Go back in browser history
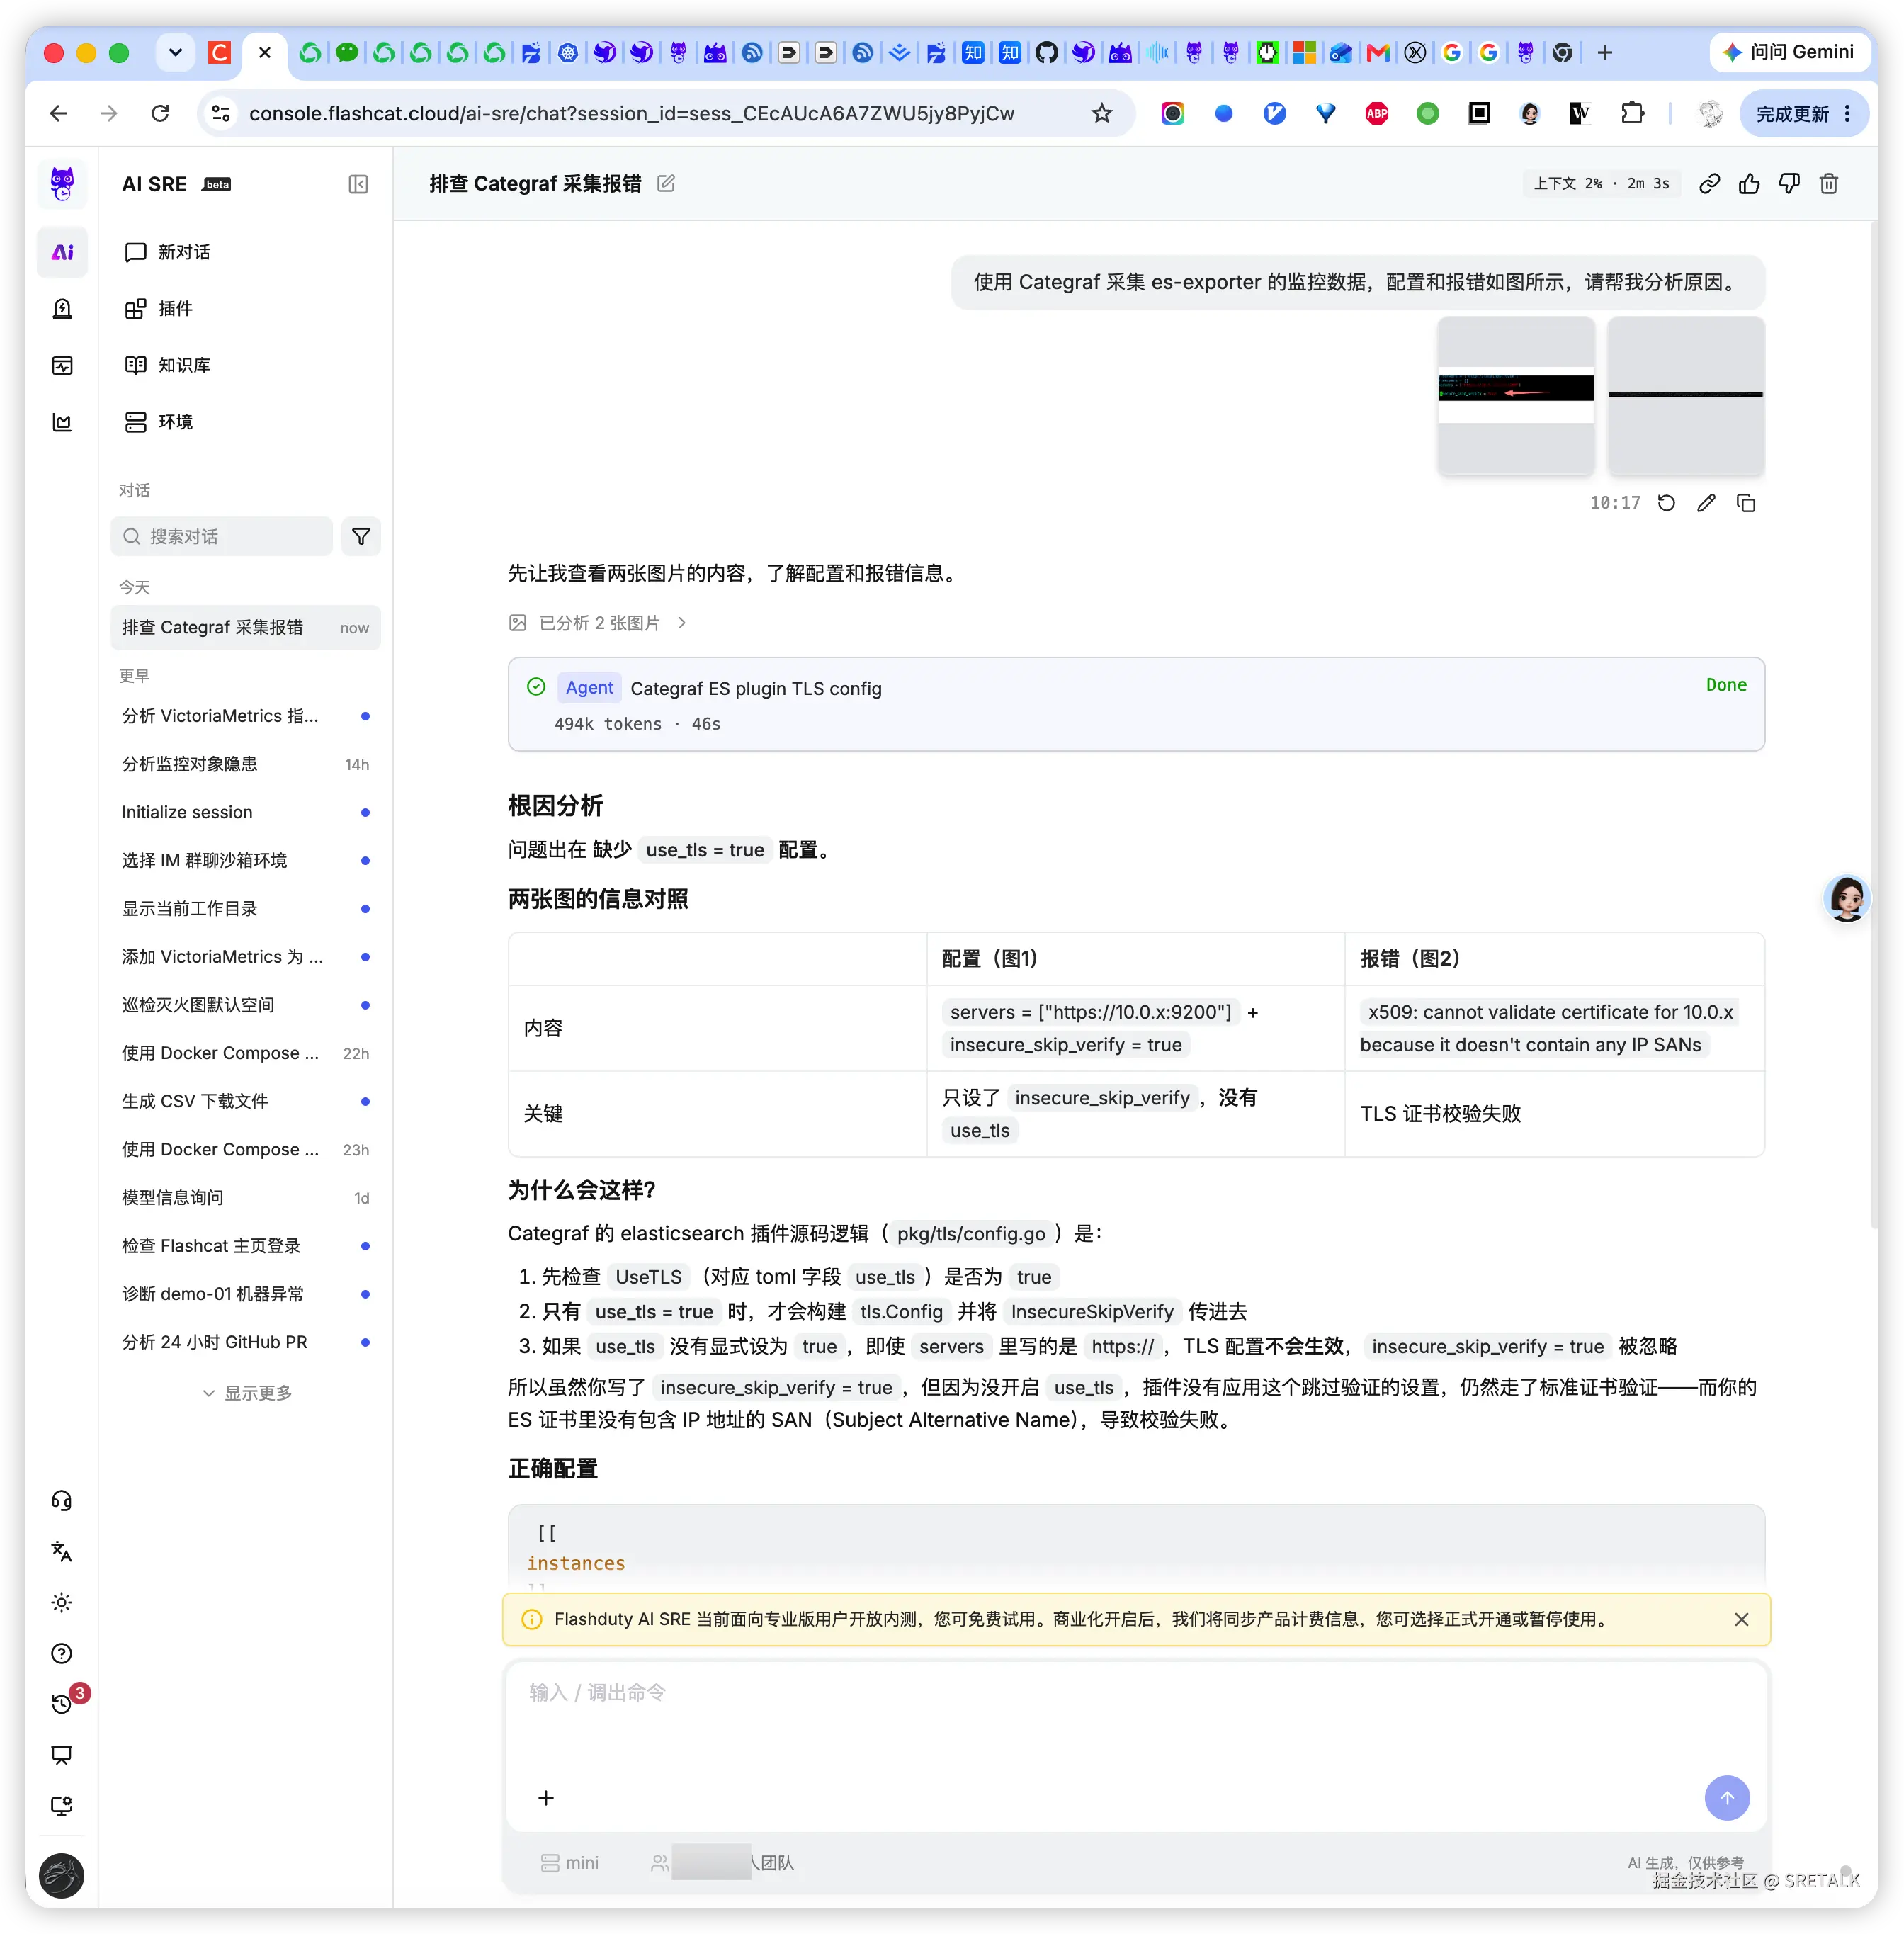 59,113
